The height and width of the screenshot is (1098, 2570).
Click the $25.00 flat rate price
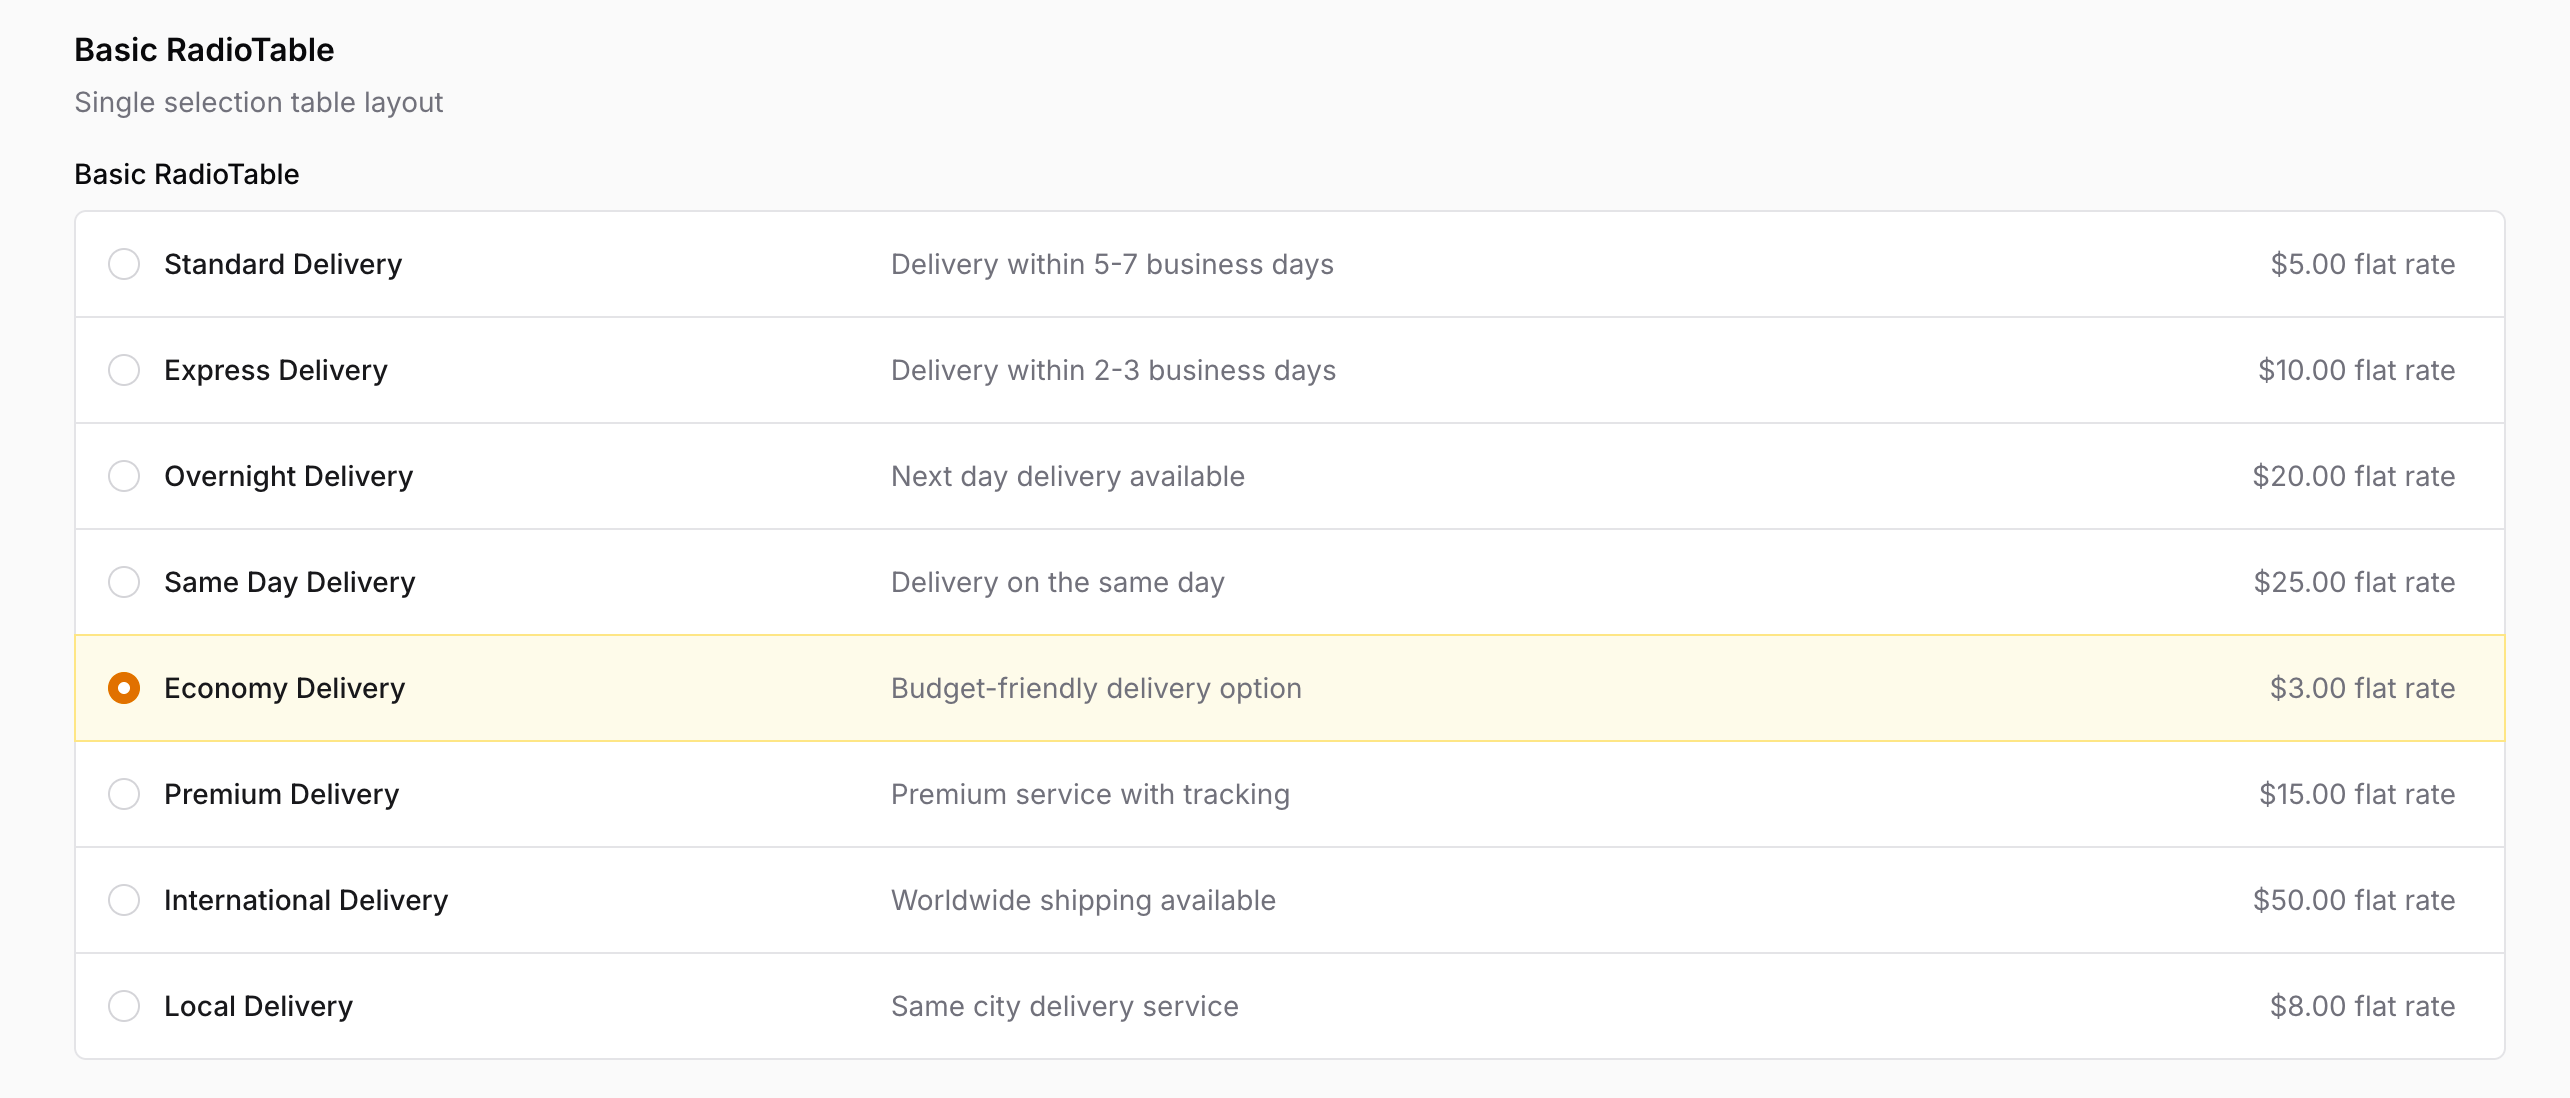[2353, 582]
